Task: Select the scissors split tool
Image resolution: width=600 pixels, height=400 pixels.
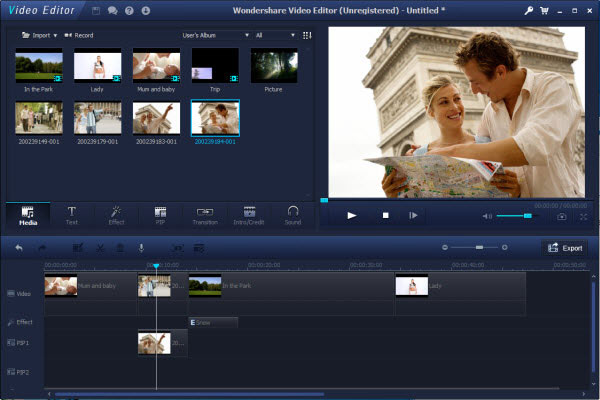Action: coord(100,248)
